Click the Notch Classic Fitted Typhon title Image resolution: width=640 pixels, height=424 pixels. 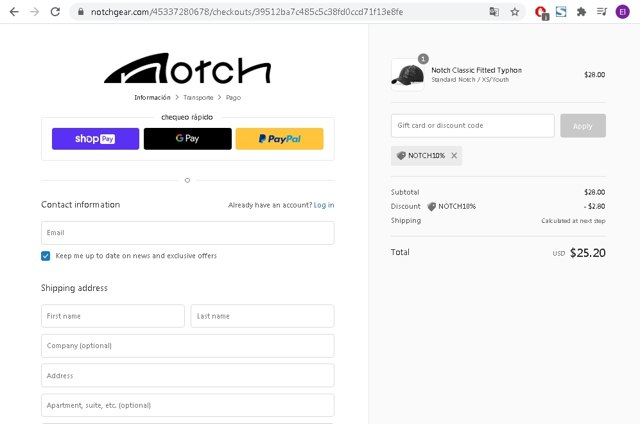click(476, 70)
